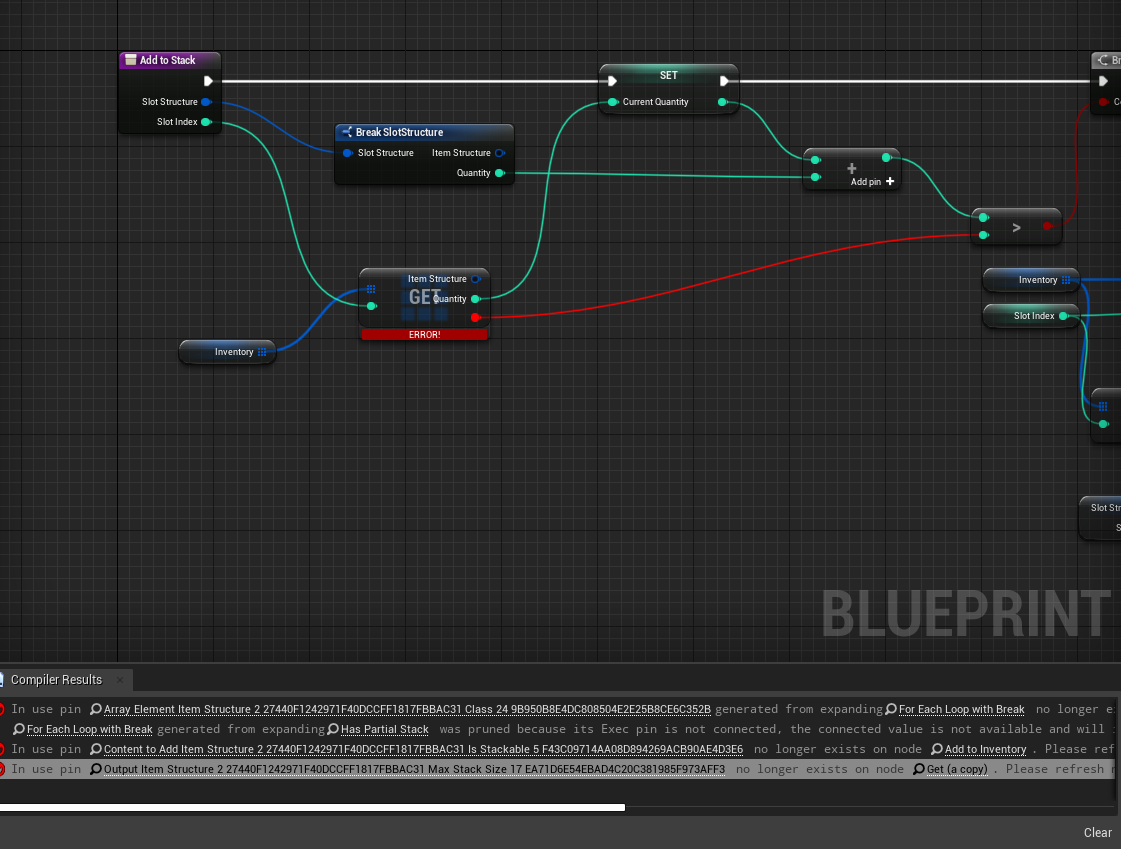The image size is (1121, 849).
Task: Click Item Structure output pin on GET node
Action: (476, 279)
